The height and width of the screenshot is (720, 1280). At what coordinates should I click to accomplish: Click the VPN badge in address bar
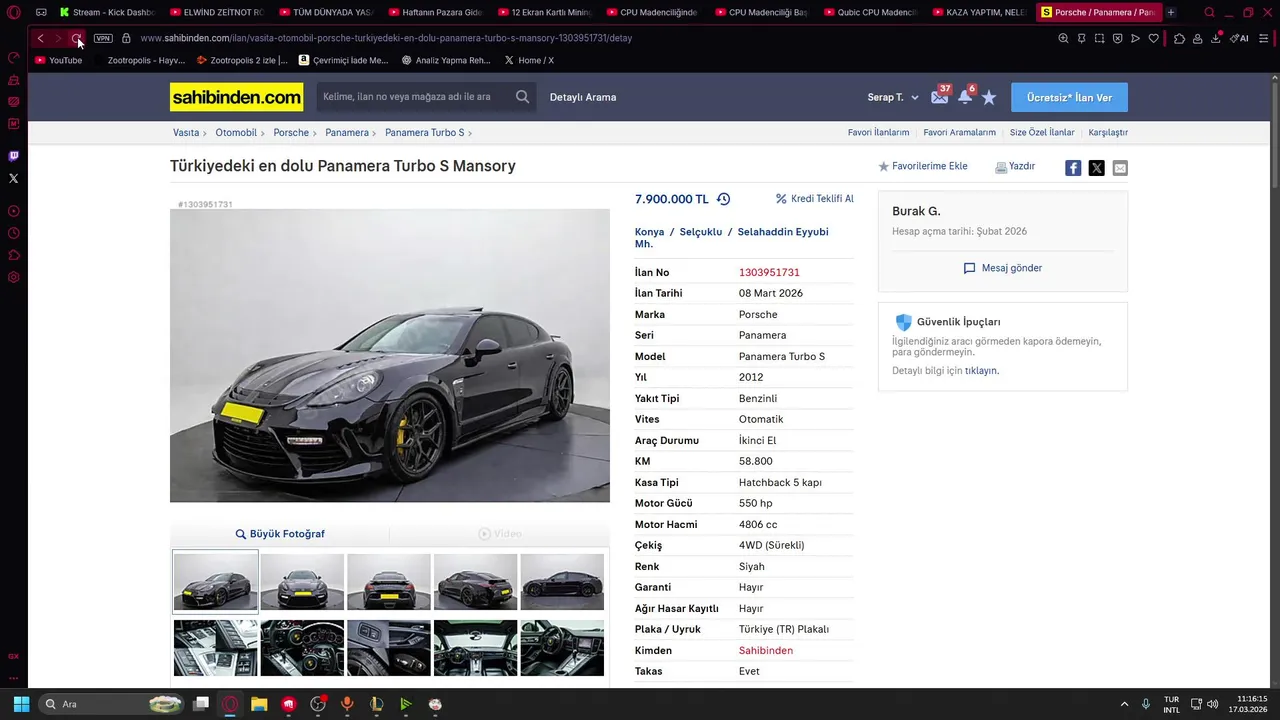coord(103,38)
